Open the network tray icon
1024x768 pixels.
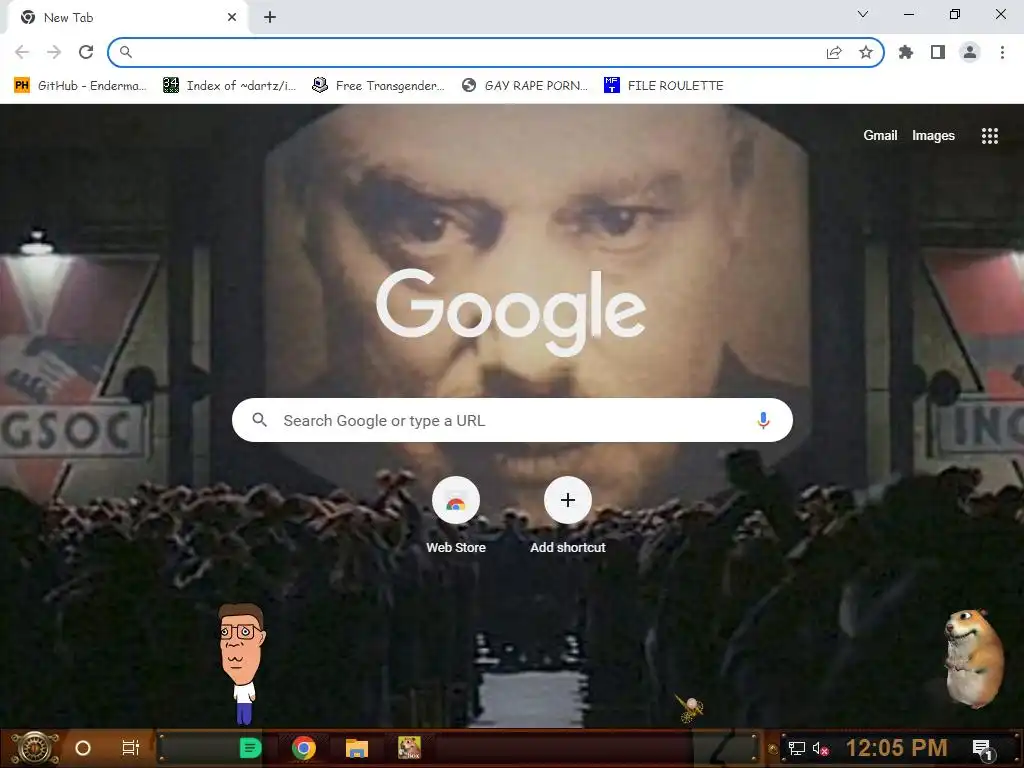pyautogui.click(x=797, y=748)
